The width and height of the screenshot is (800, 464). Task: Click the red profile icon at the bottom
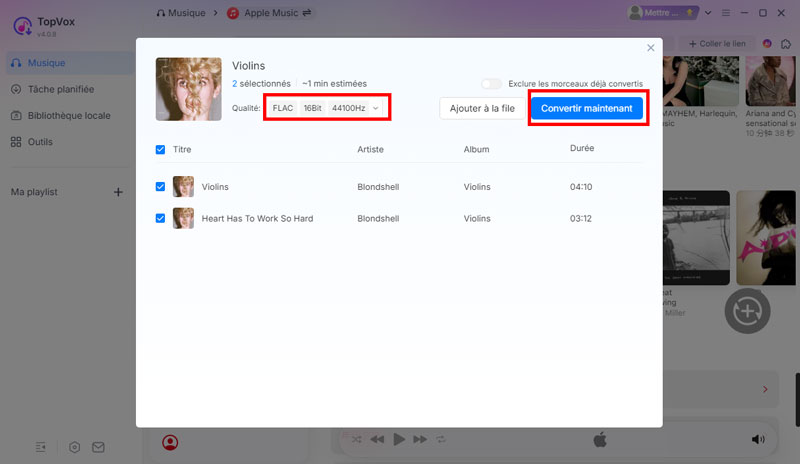pos(170,442)
